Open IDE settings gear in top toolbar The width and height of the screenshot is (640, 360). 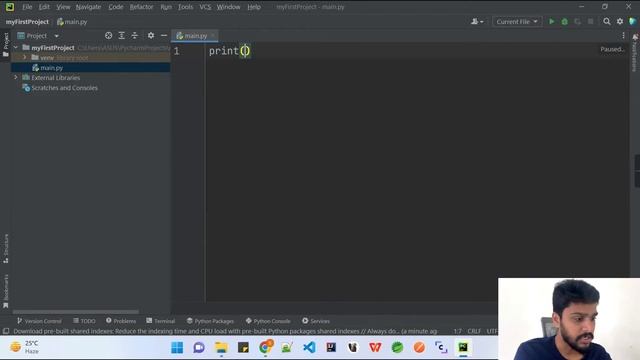pyautogui.click(x=620, y=22)
